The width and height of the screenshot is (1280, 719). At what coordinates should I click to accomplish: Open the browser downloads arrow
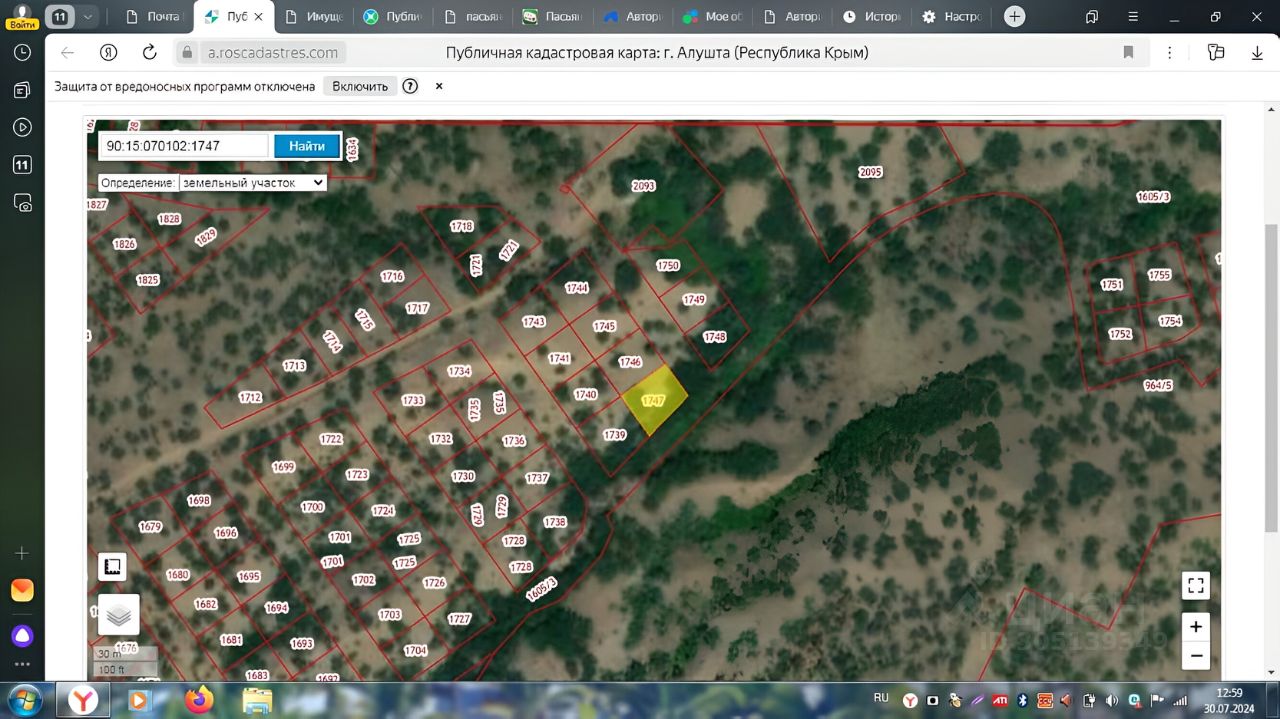pos(1257,53)
